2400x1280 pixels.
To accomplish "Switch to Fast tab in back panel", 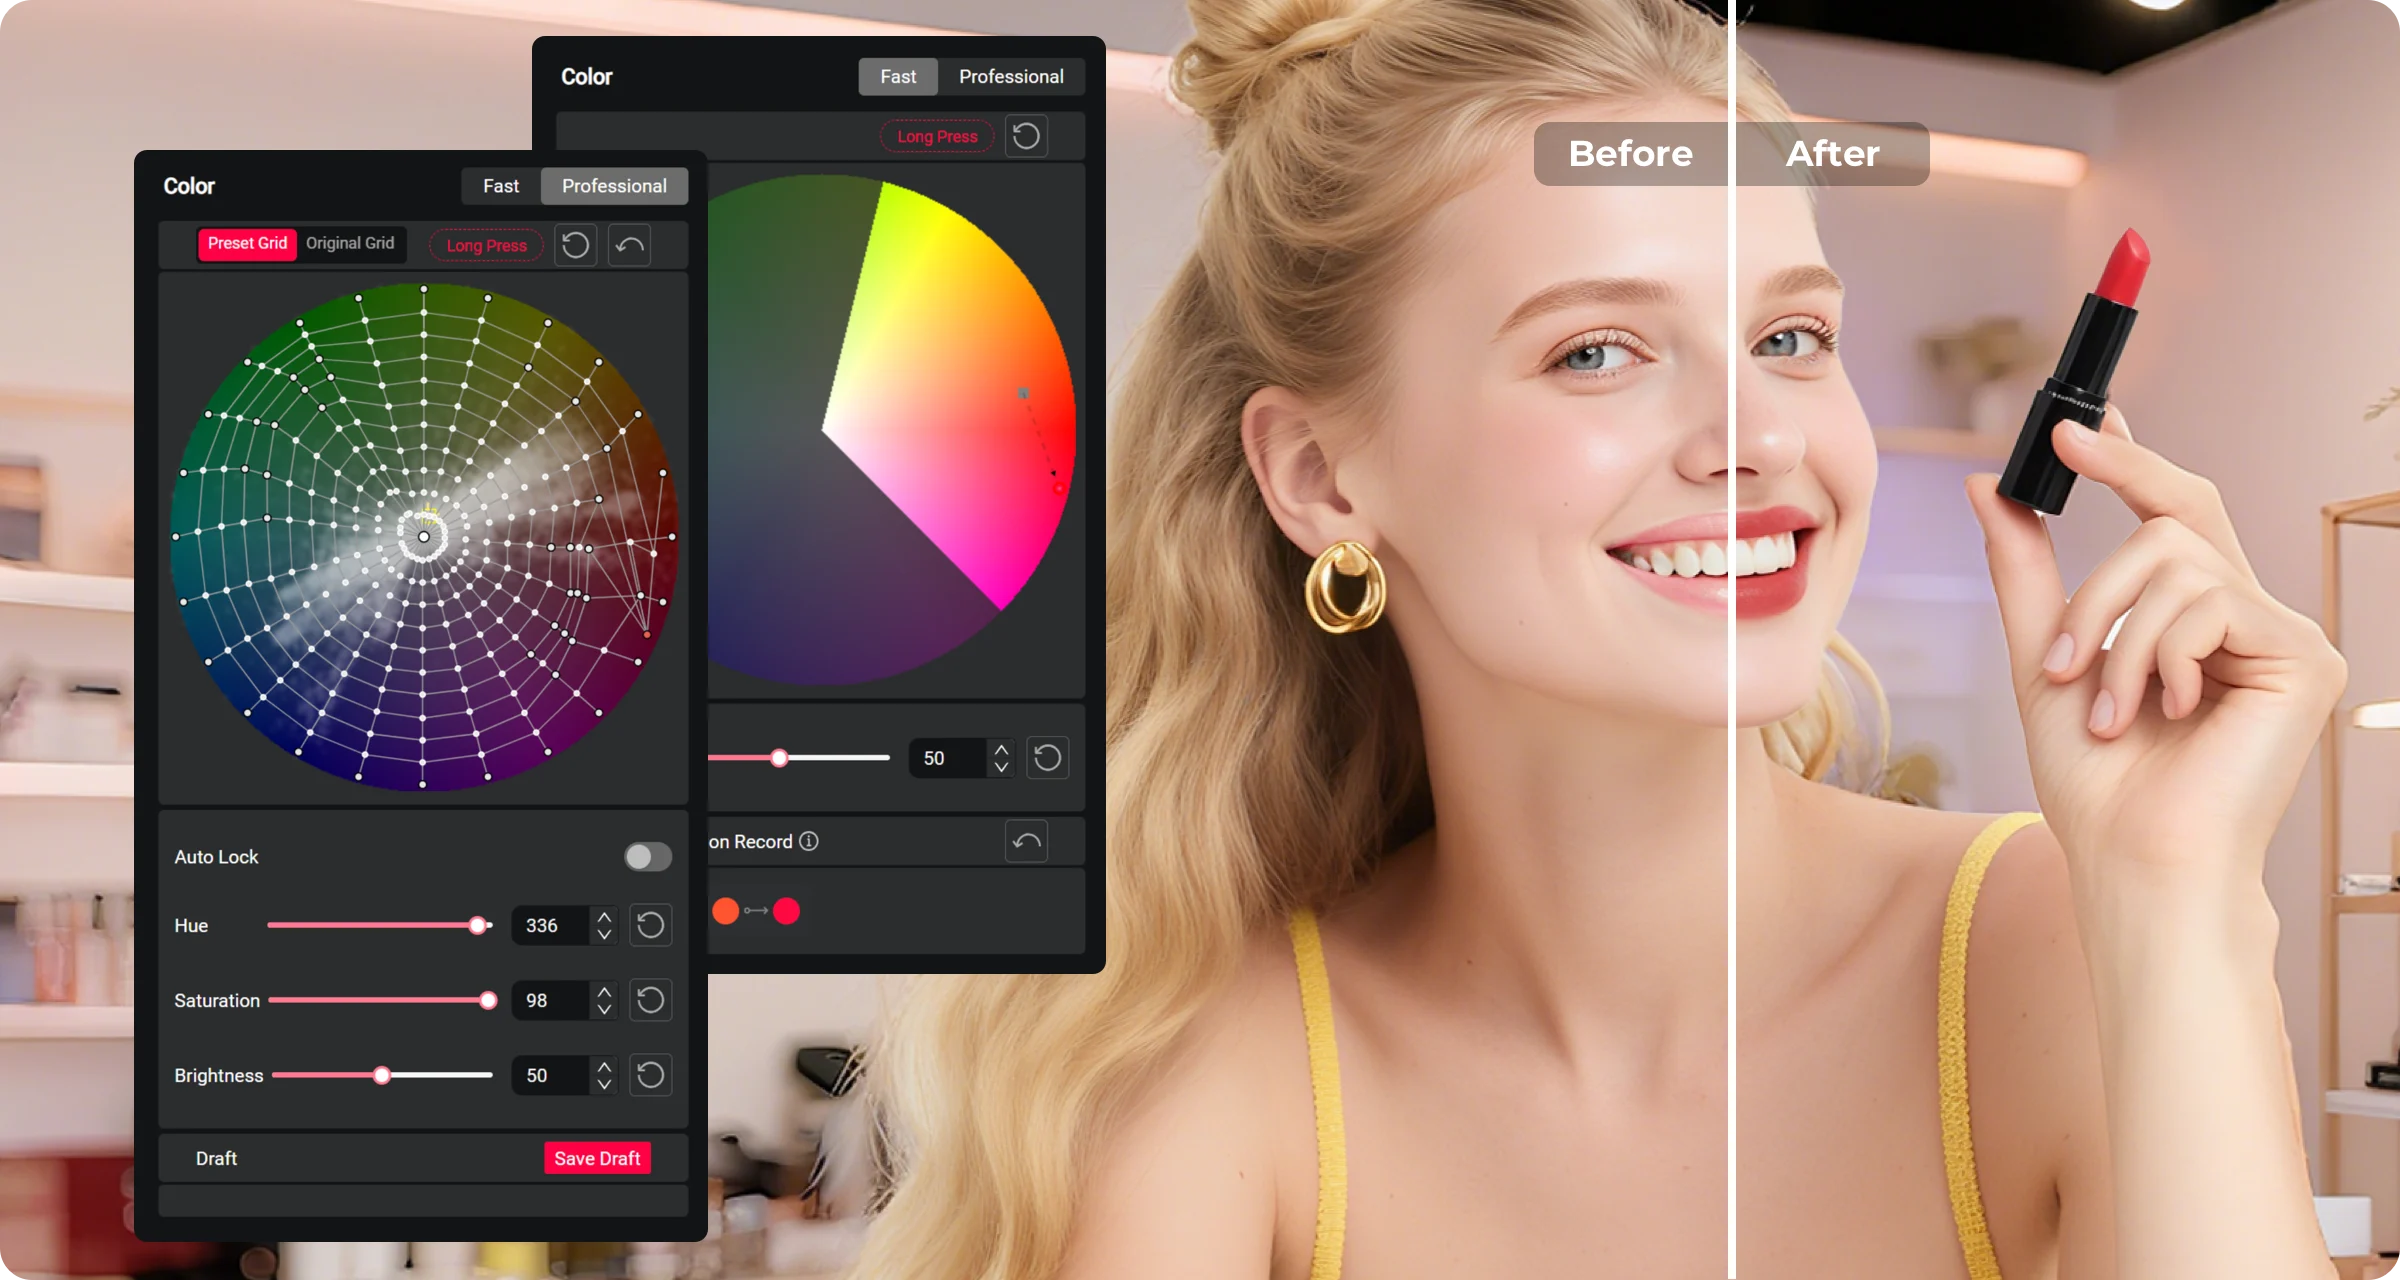I will pyautogui.click(x=898, y=76).
